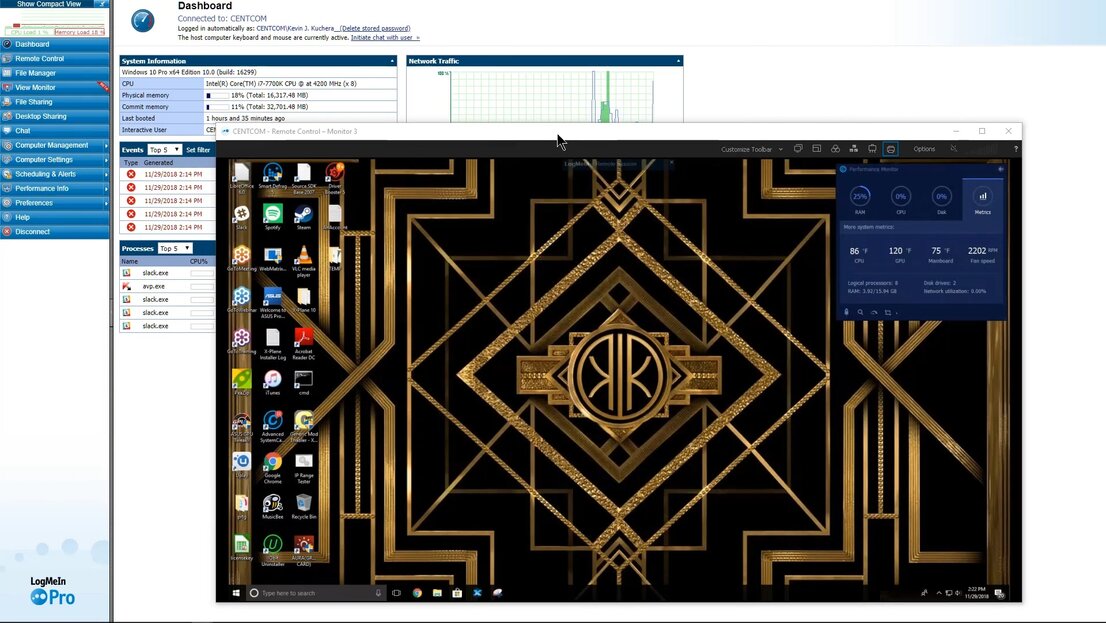Open Google Chrome desktop shortcut
1106x623 pixels.
[x=272, y=464]
